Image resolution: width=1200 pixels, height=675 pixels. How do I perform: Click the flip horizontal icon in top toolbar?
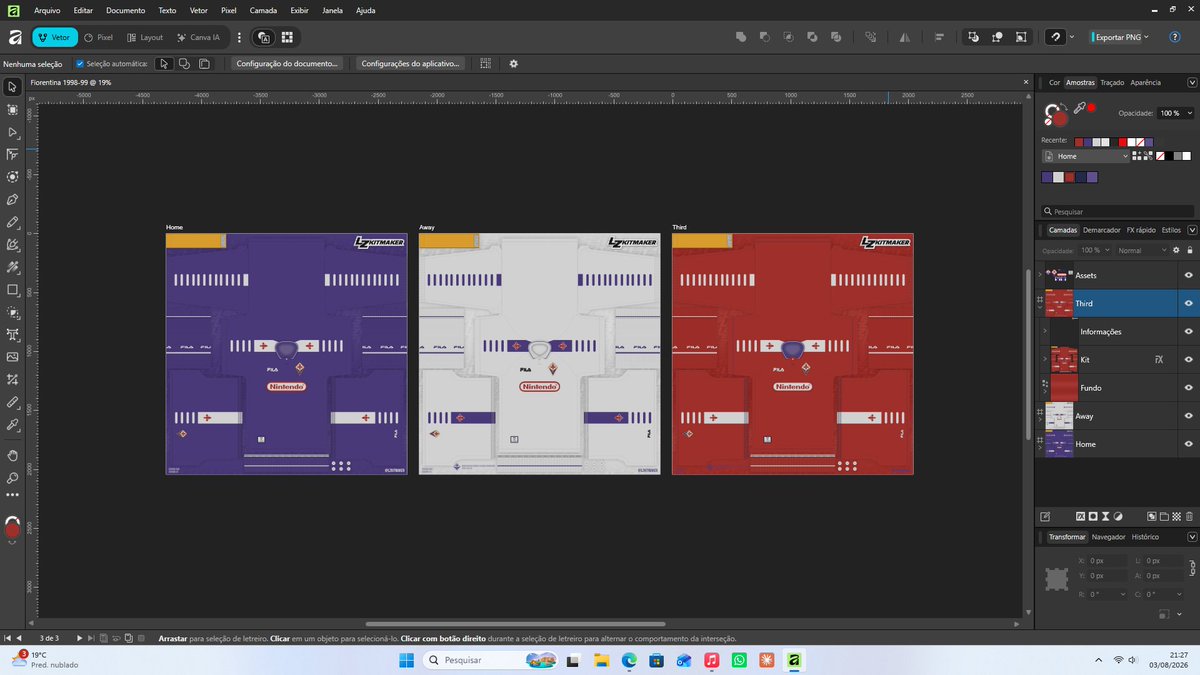pos(904,37)
